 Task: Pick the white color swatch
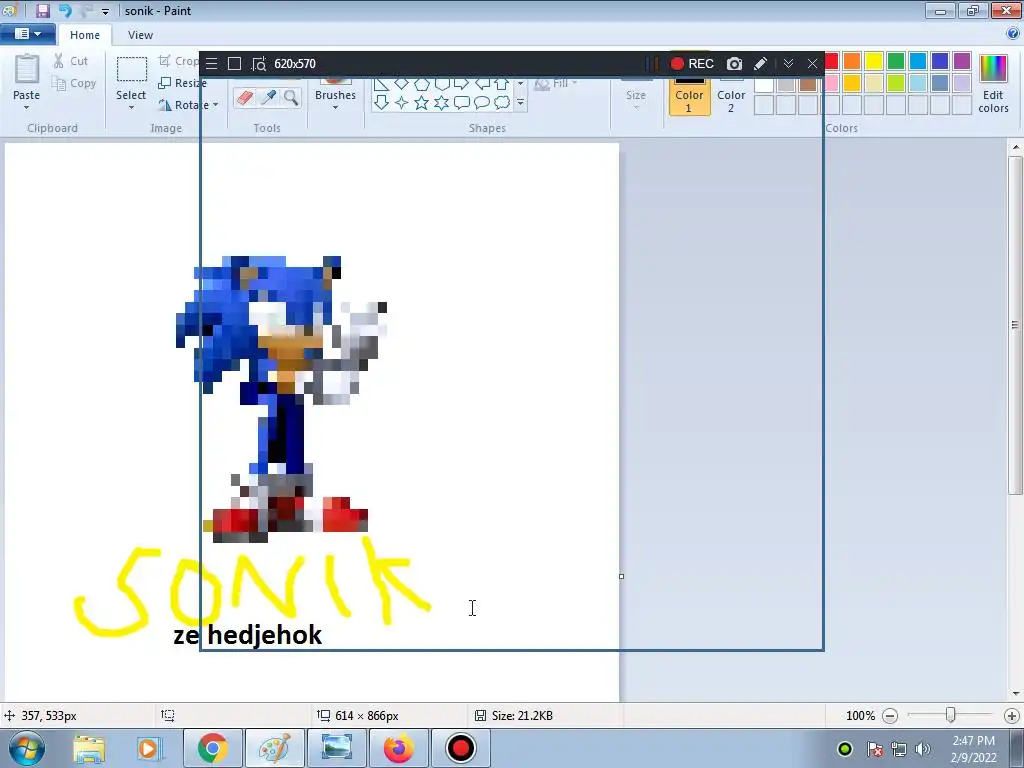764,83
